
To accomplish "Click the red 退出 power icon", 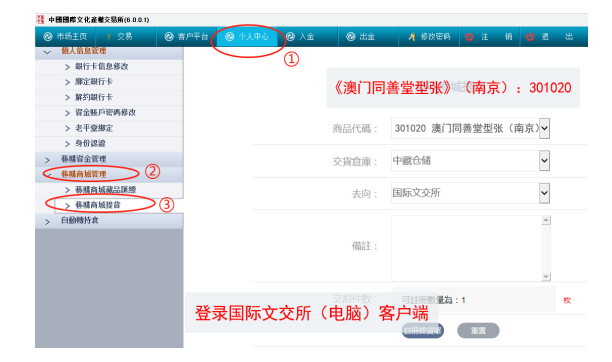I will [x=530, y=37].
